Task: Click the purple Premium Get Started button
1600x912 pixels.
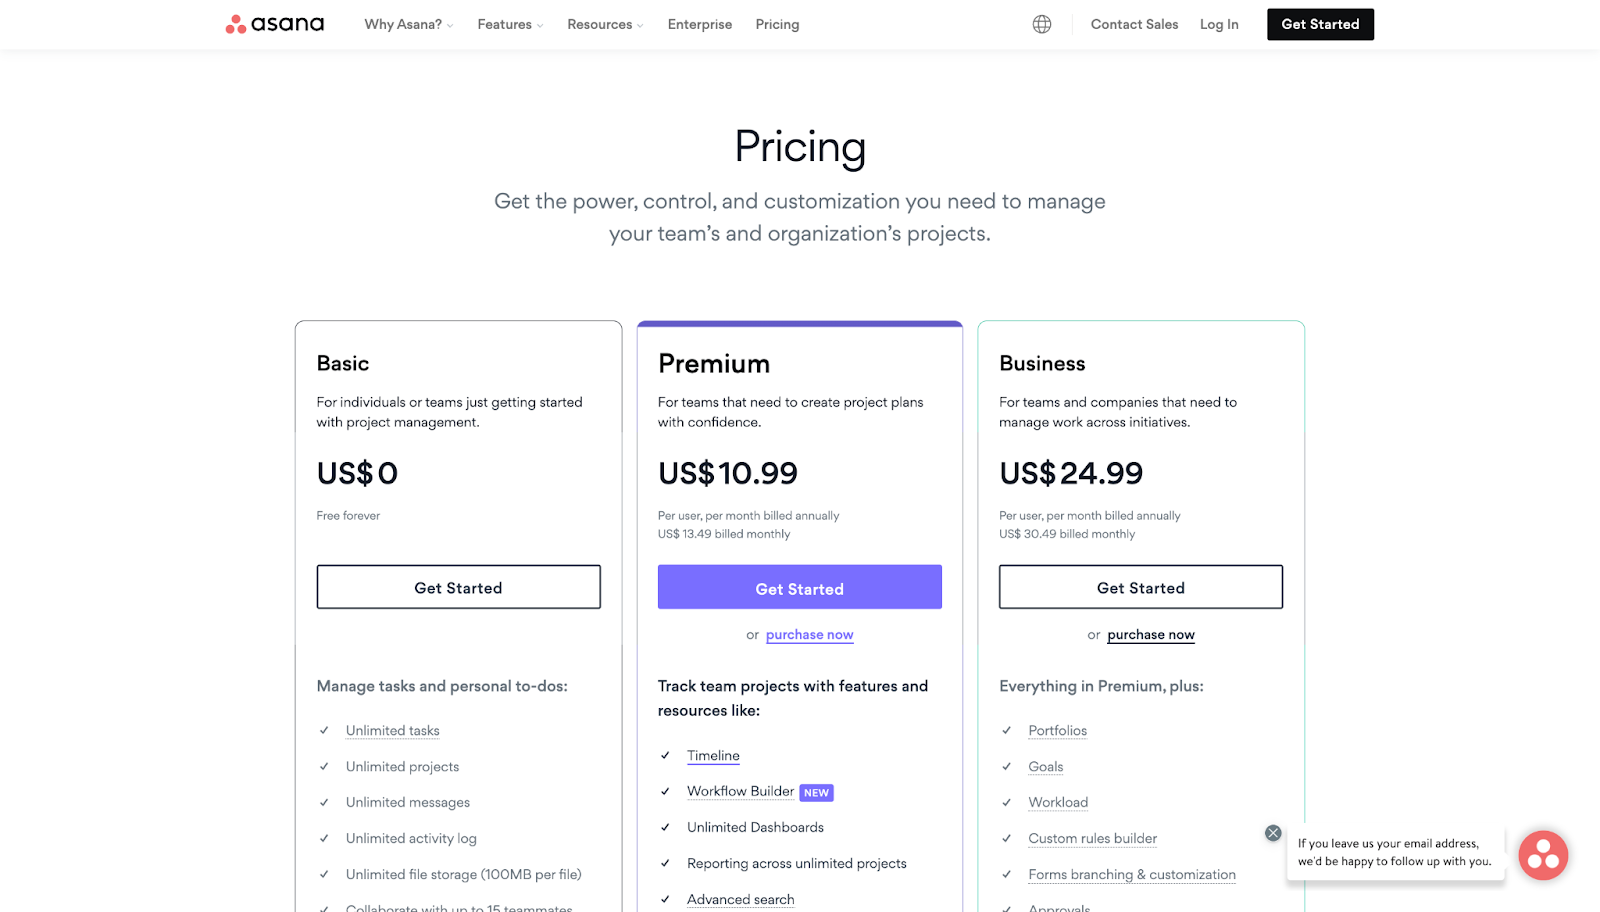Action: click(x=799, y=587)
